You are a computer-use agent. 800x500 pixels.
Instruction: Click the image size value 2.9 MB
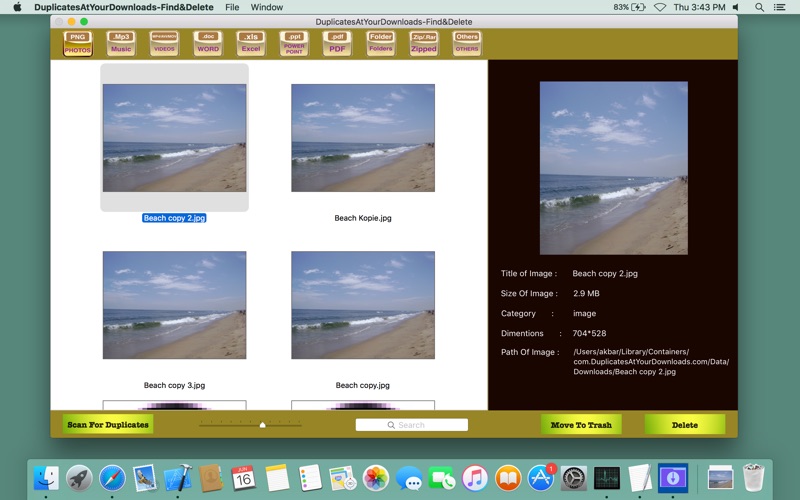tap(586, 293)
